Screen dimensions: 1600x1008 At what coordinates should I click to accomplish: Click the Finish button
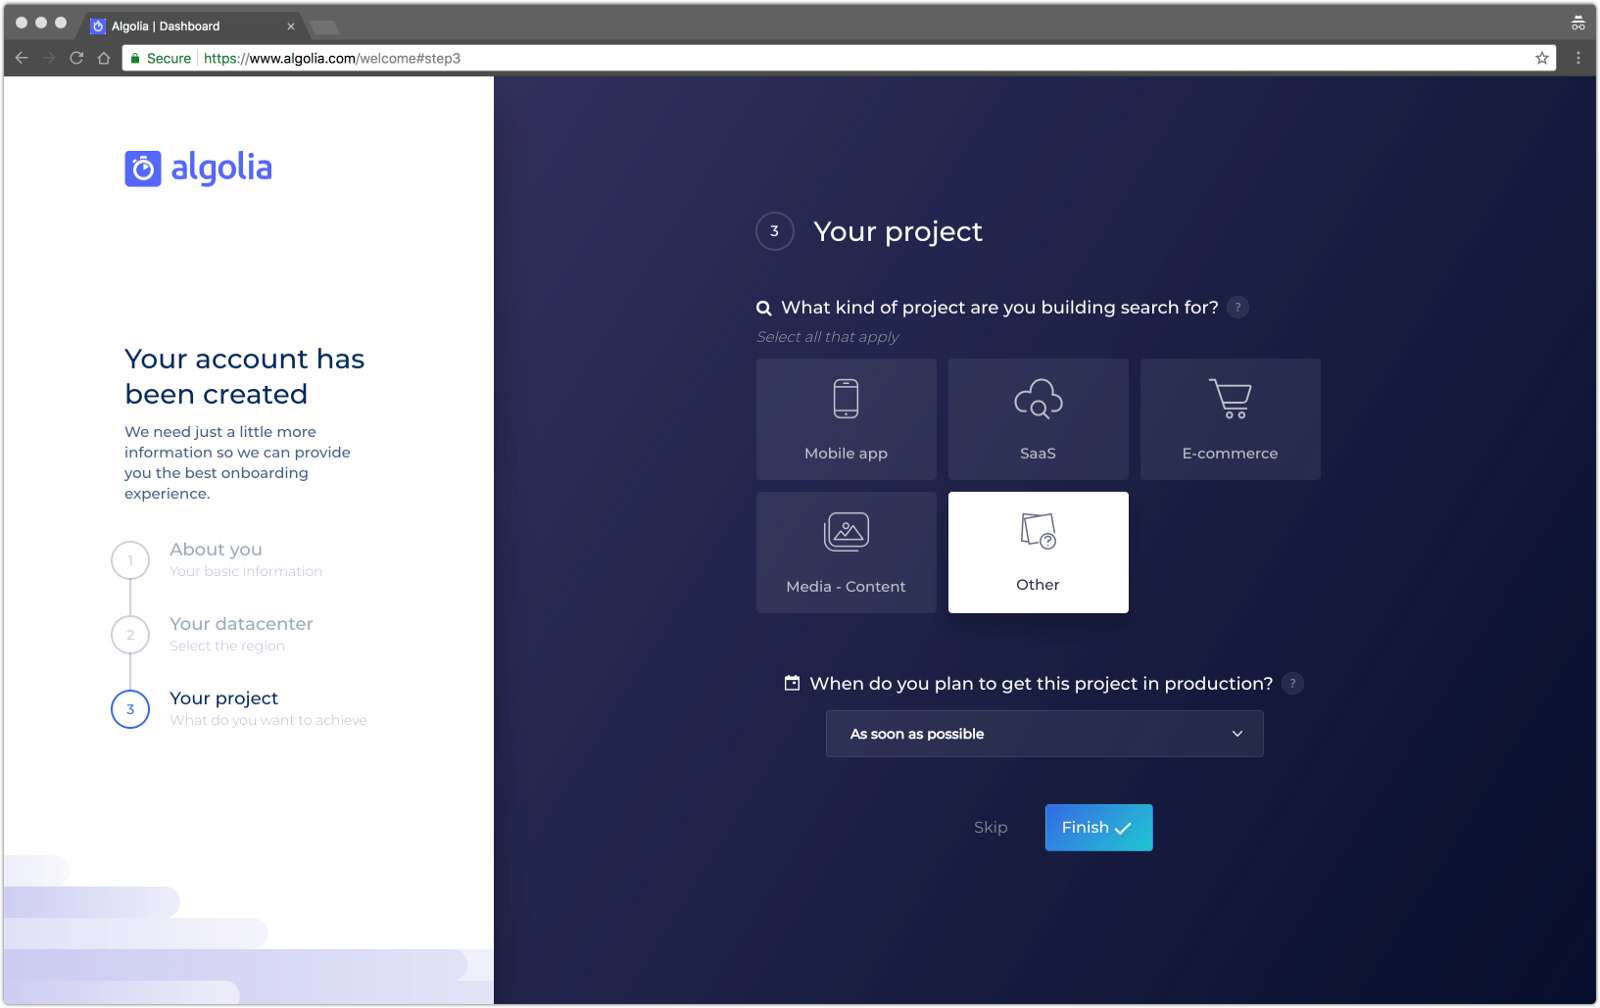tap(1098, 828)
